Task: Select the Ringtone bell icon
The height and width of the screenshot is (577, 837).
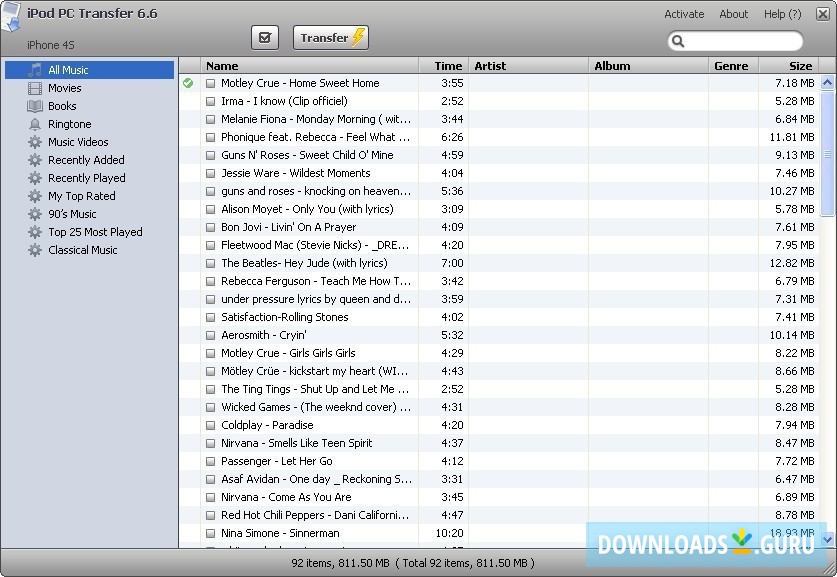Action: coord(35,124)
